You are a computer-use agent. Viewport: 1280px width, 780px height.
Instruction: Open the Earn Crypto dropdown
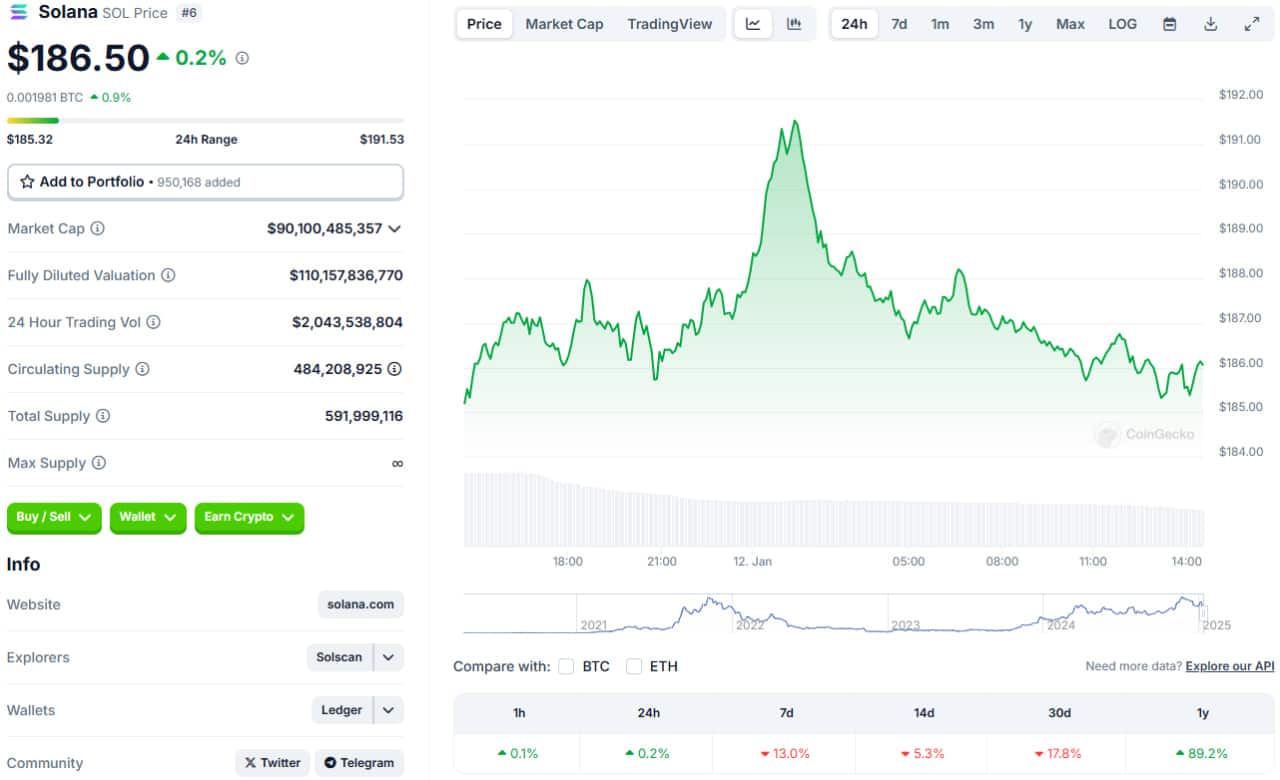pyautogui.click(x=249, y=517)
